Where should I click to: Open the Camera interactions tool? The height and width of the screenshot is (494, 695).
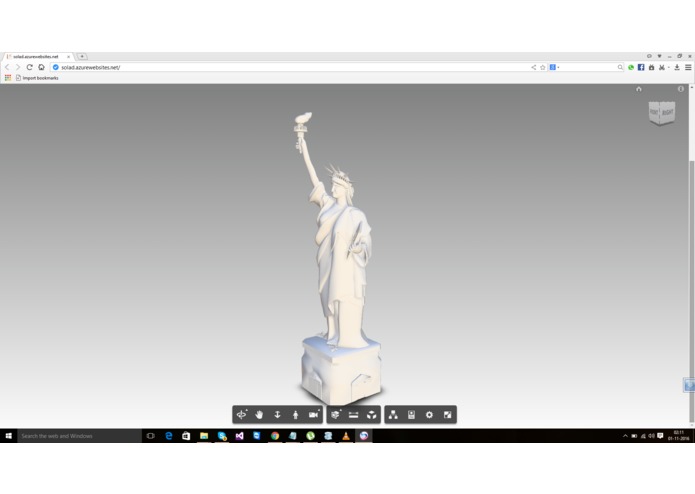click(x=314, y=415)
